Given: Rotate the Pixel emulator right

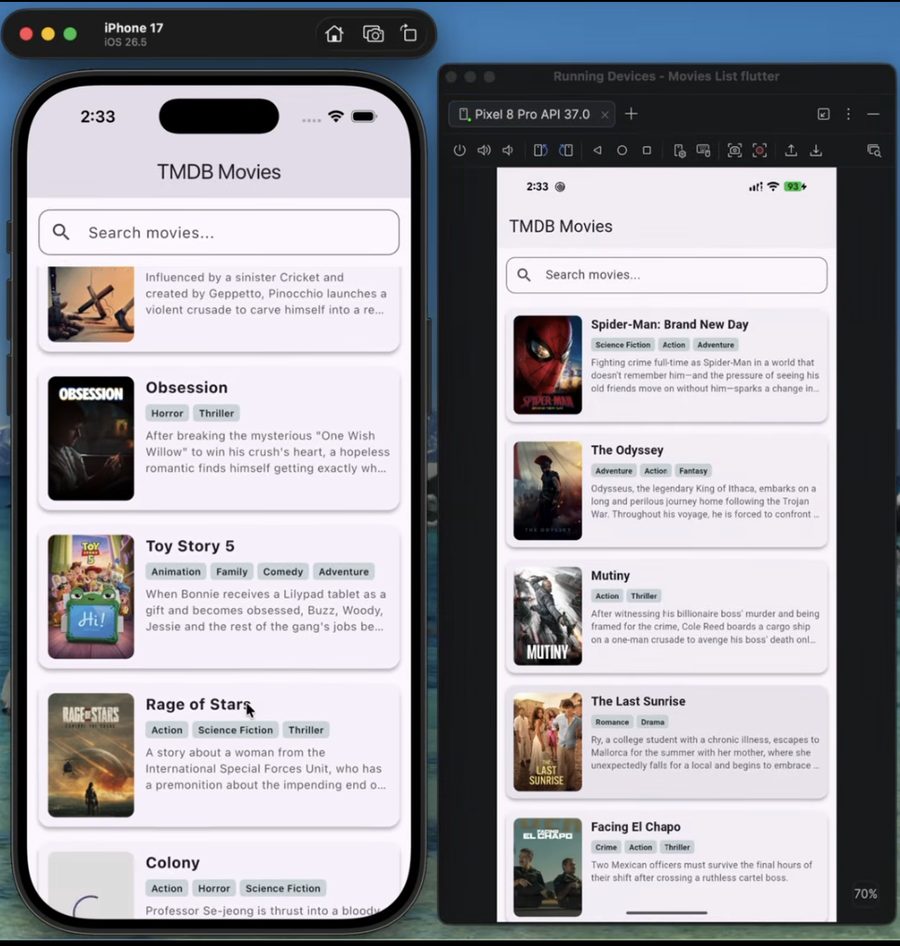Looking at the screenshot, I should point(566,150).
